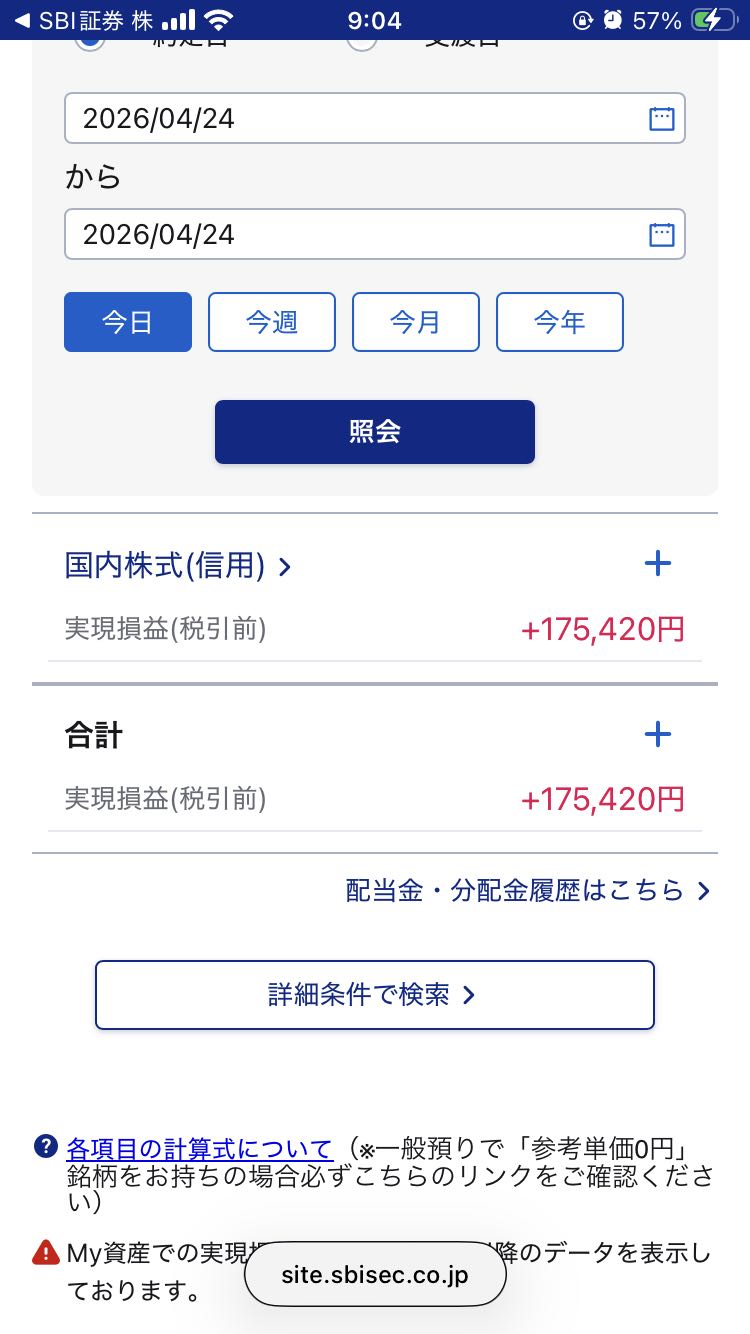
Task: Tap the start date input field
Action: (350, 119)
